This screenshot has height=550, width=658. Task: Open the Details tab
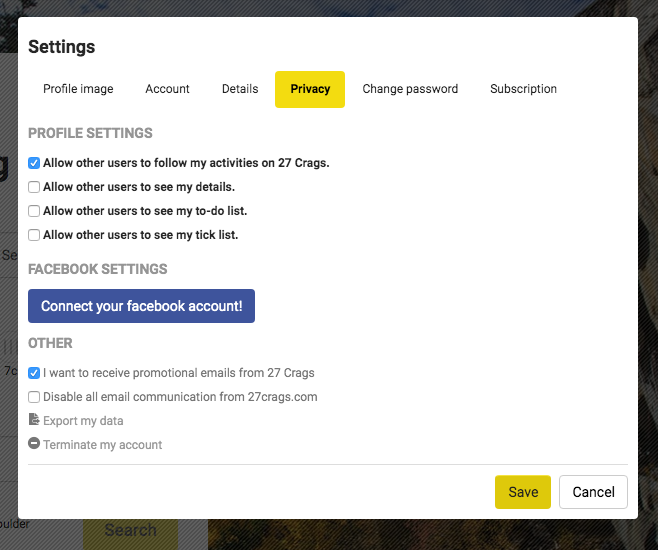click(240, 89)
